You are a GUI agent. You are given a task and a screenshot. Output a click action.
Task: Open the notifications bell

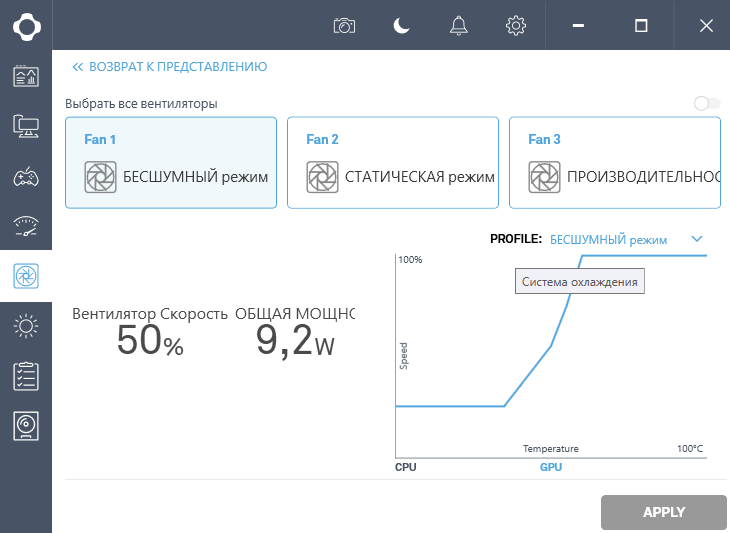point(459,26)
